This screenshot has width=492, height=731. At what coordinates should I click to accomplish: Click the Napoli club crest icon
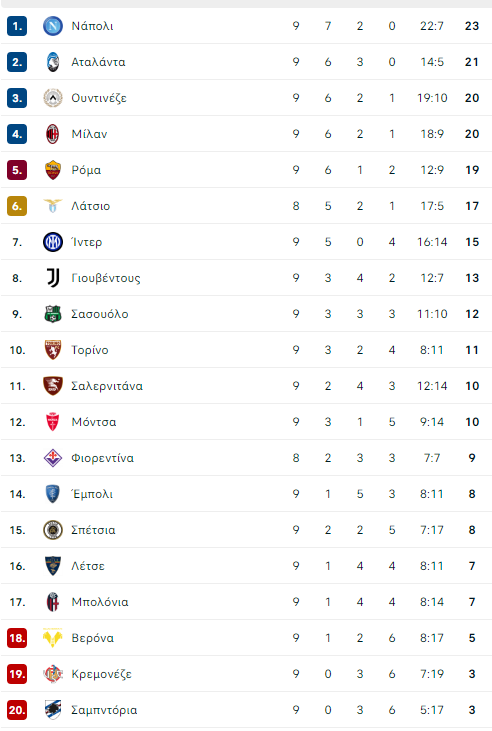coord(53,26)
